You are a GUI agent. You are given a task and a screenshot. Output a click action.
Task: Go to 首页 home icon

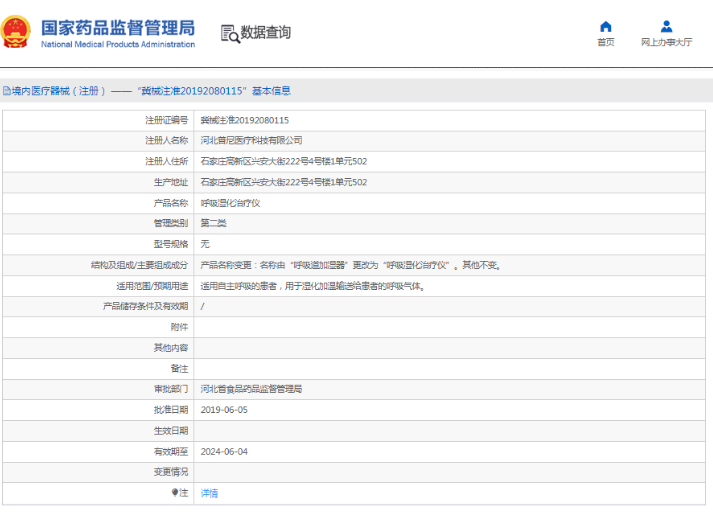(606, 26)
